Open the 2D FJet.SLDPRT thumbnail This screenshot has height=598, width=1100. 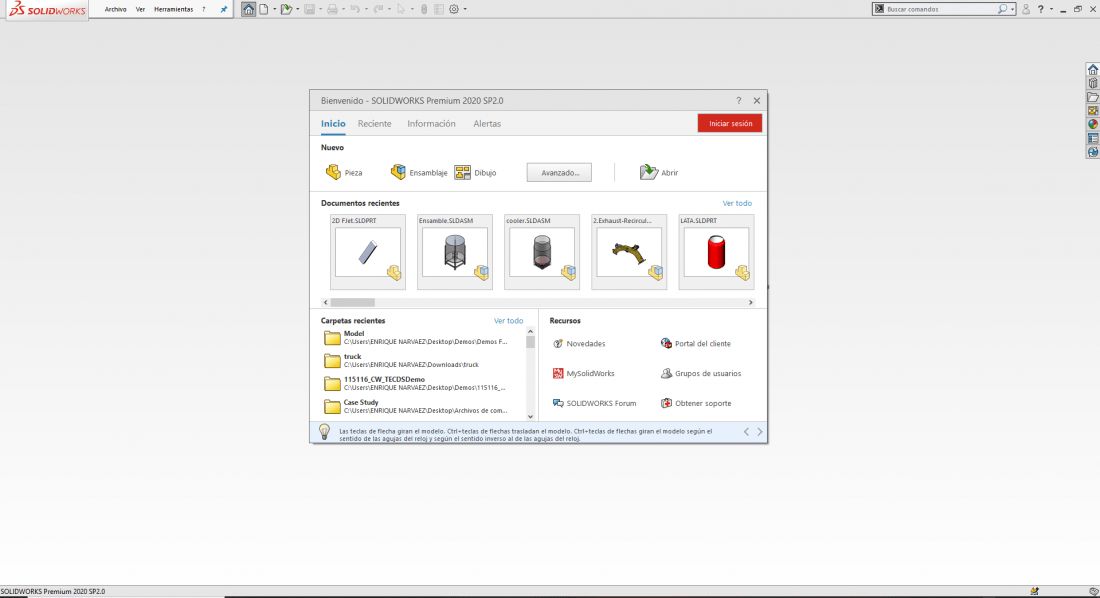(368, 252)
